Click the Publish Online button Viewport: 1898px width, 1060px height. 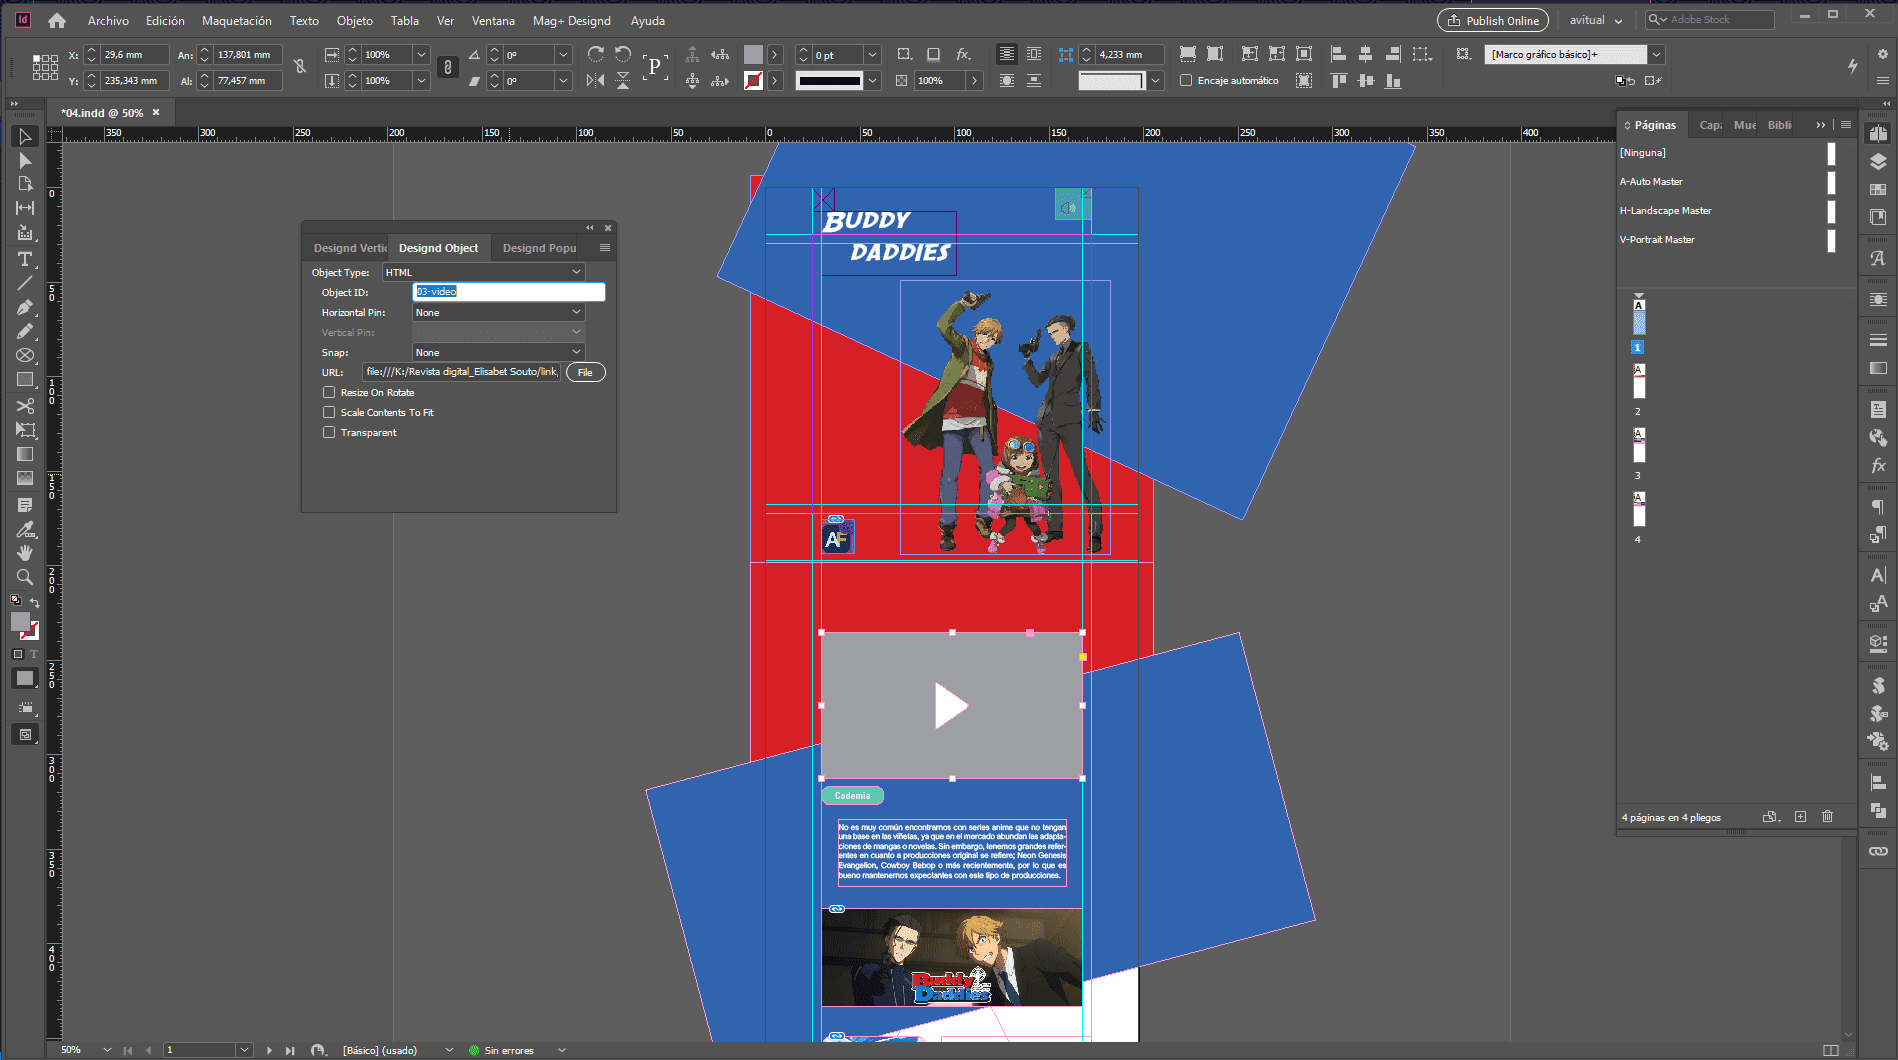click(1492, 20)
